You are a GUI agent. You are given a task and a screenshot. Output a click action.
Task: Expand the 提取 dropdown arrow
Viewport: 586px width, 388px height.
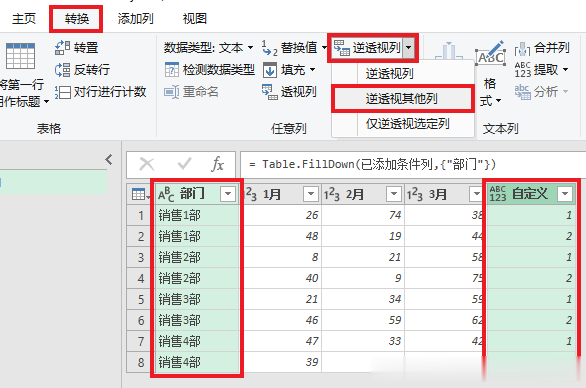(565, 70)
